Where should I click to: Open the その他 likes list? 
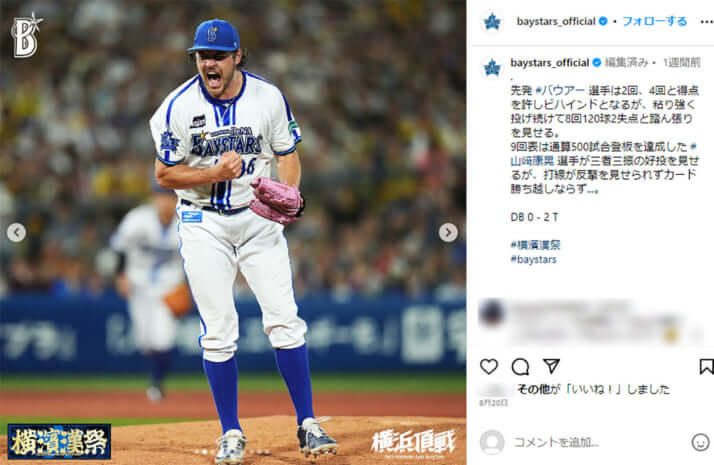[x=531, y=389]
